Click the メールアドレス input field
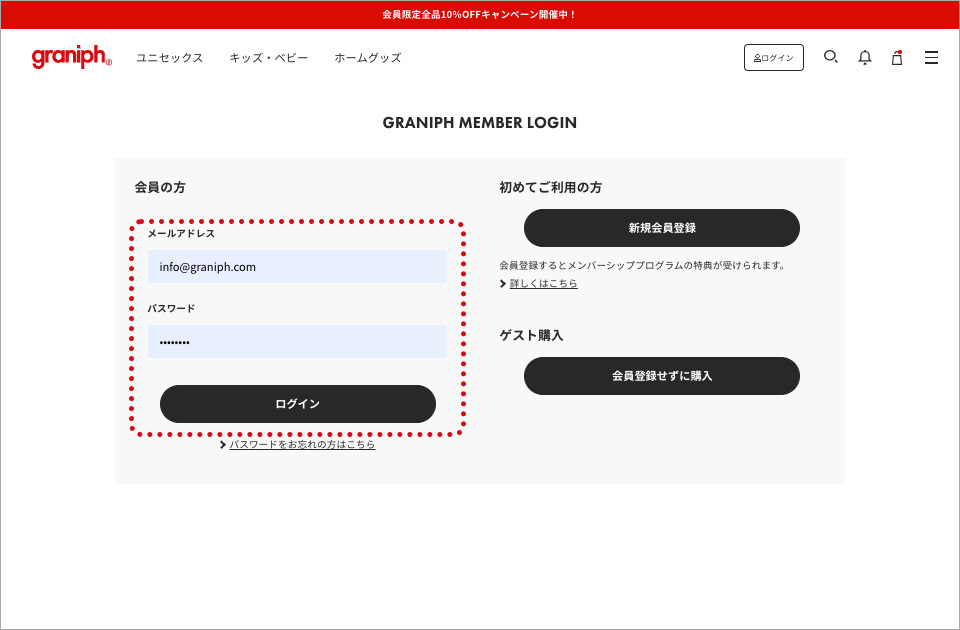This screenshot has width=960, height=630. coord(297,266)
